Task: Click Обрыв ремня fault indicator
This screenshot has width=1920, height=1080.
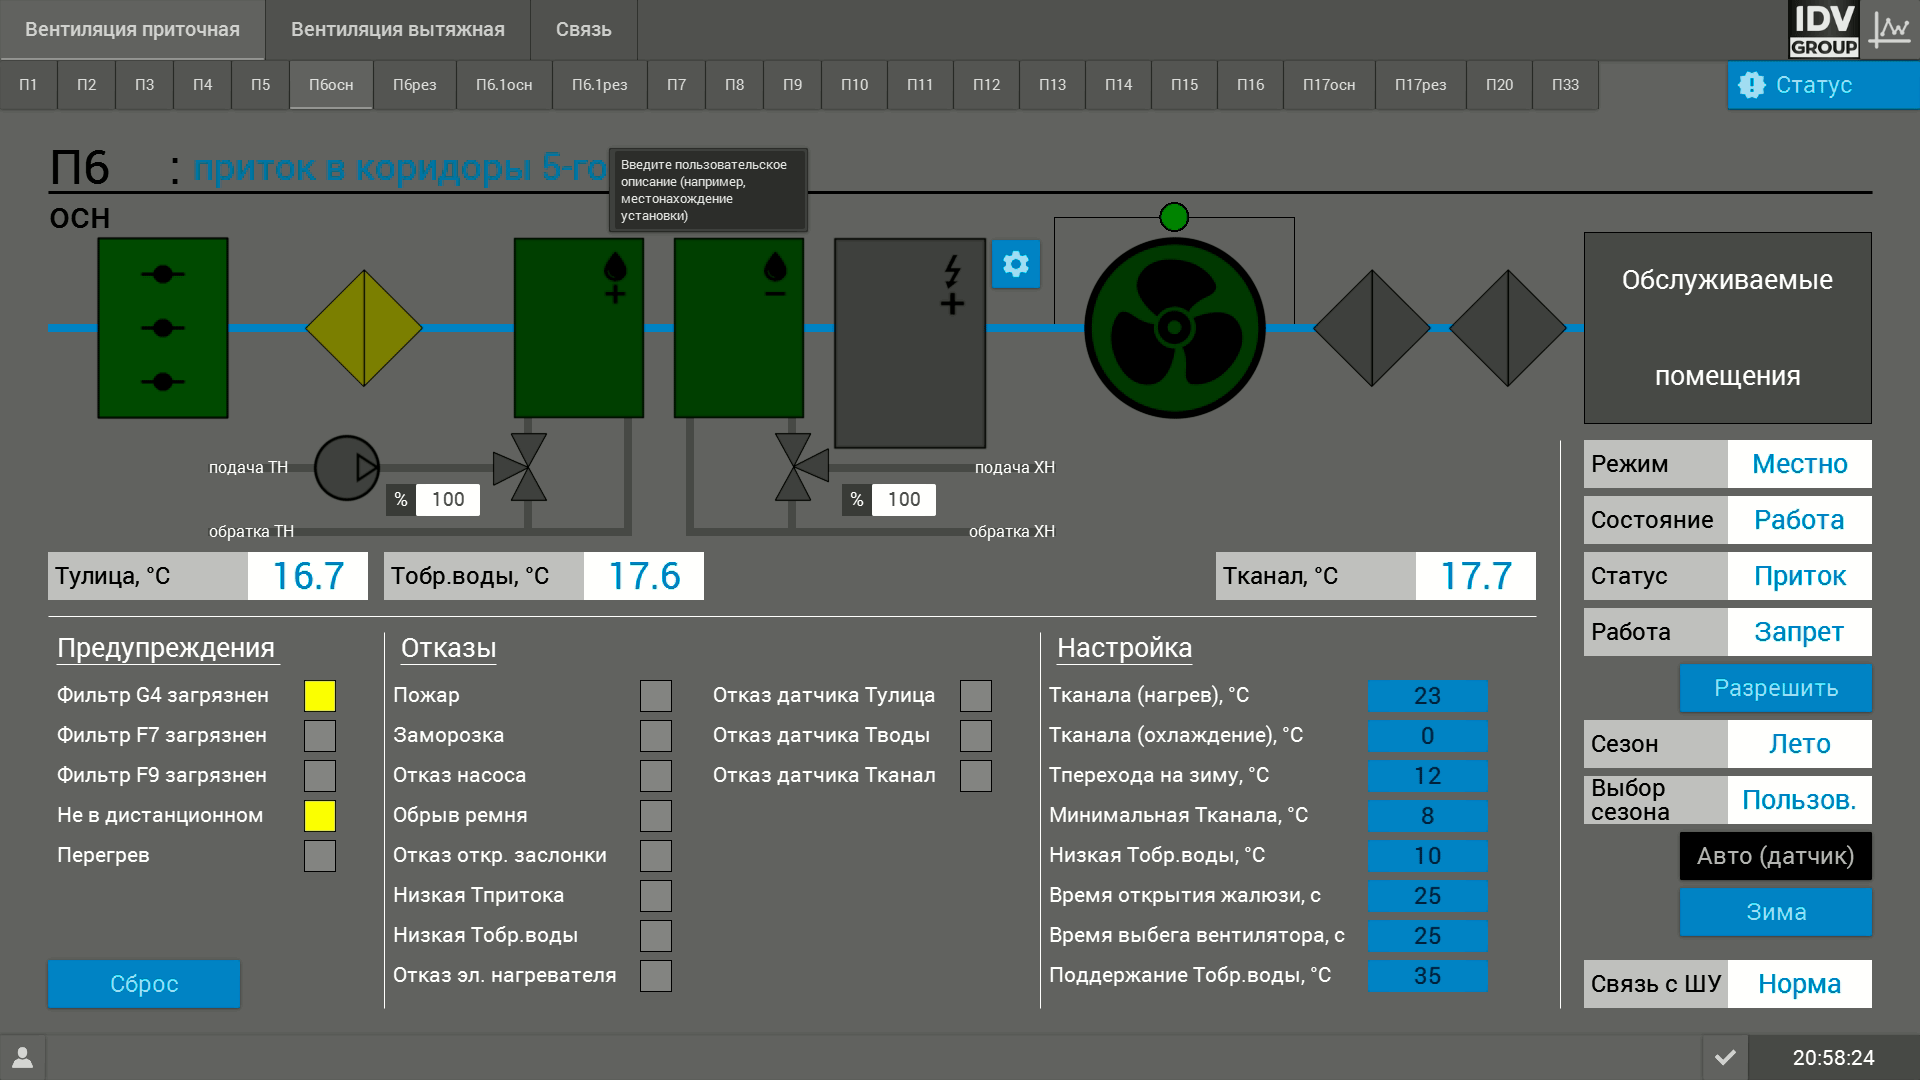Action: click(x=656, y=816)
